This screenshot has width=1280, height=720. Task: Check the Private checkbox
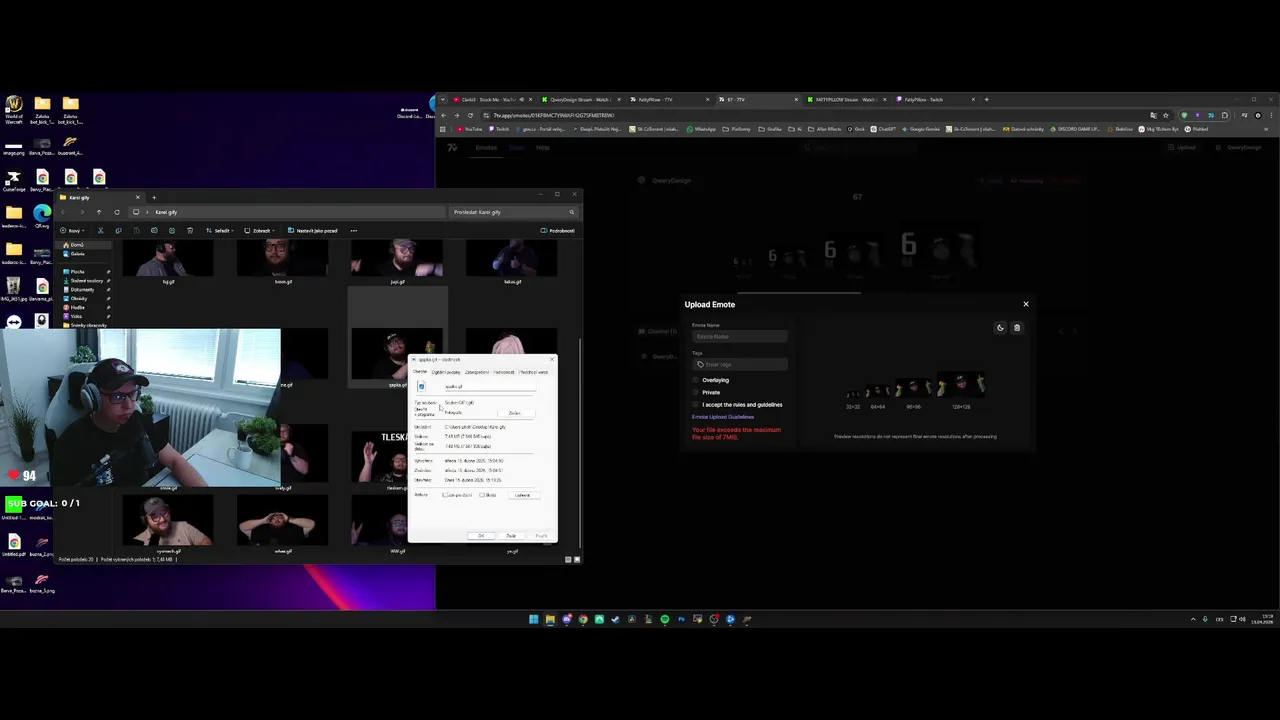coord(696,392)
